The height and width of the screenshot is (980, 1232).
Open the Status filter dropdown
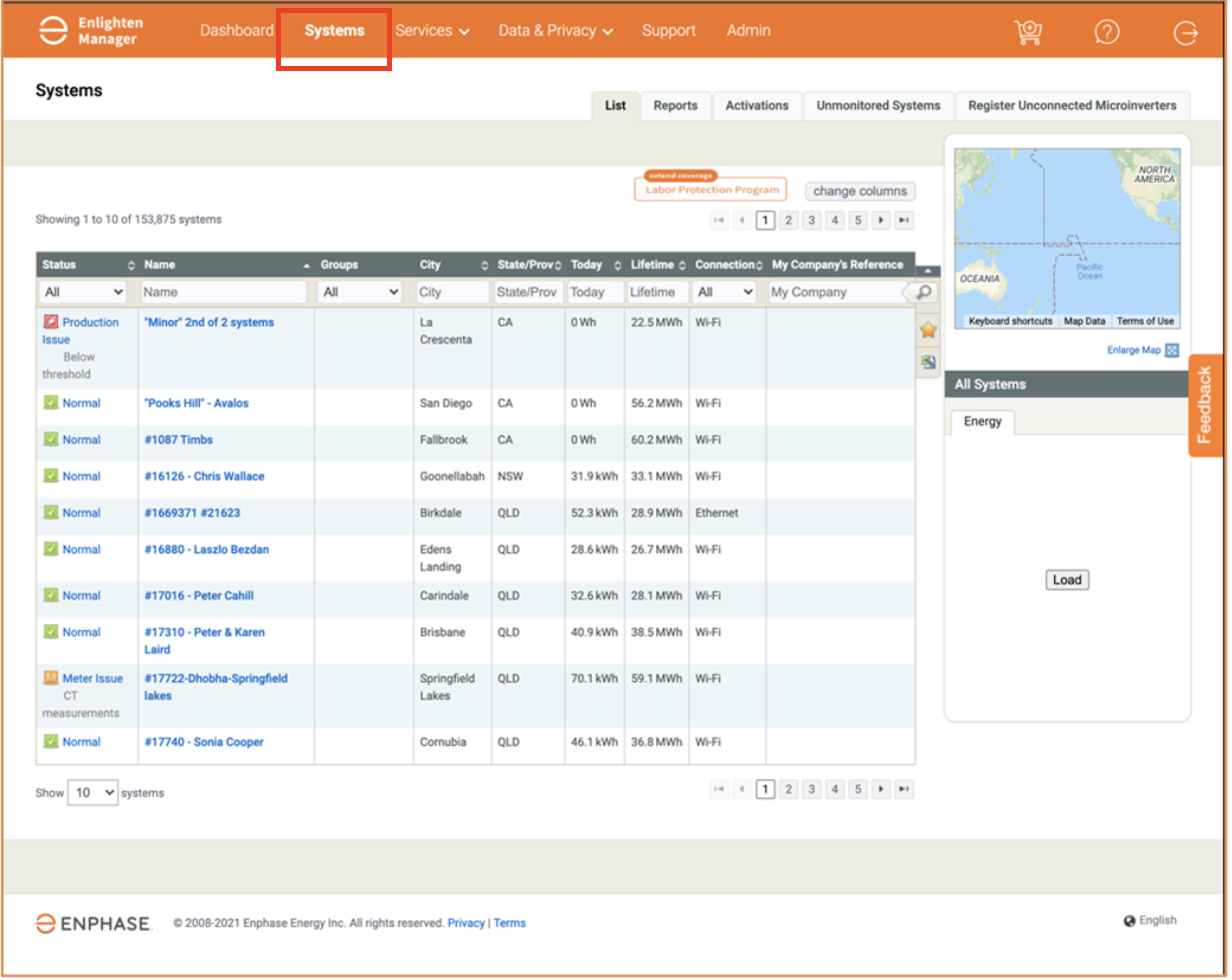pos(84,292)
